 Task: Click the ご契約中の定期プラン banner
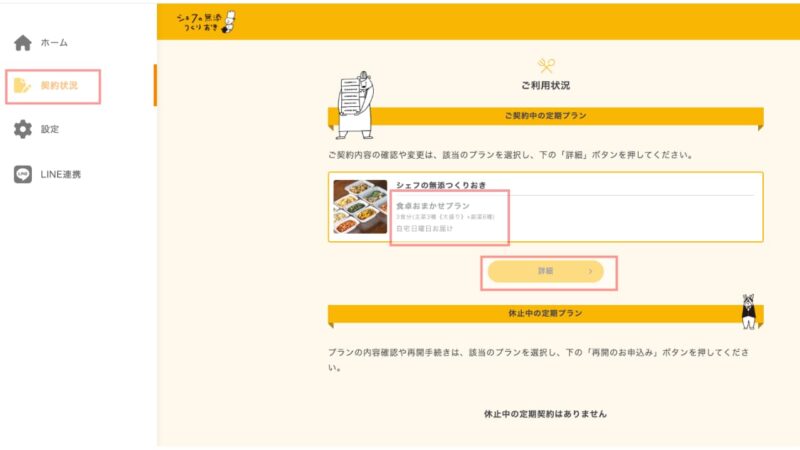(x=545, y=116)
